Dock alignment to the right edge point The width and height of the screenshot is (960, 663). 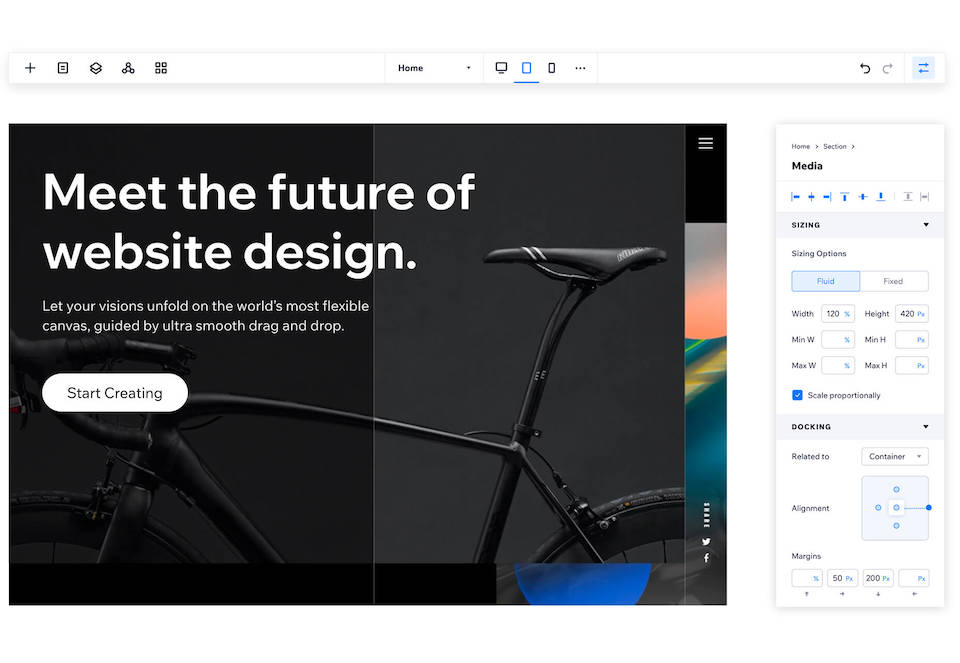coord(929,508)
